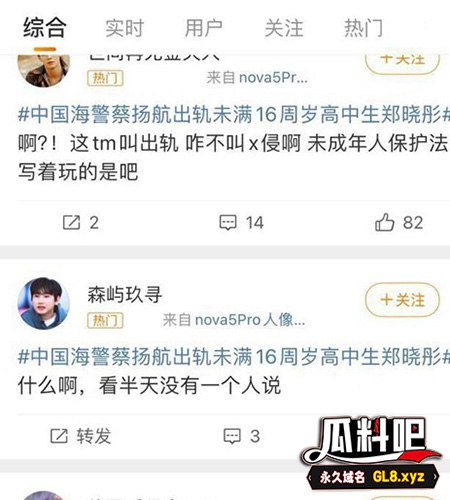
Task: Open the 森屿玖寻 username
Action: point(125,295)
